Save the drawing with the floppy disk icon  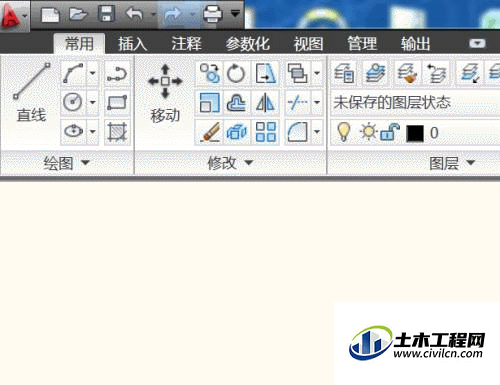coord(107,15)
